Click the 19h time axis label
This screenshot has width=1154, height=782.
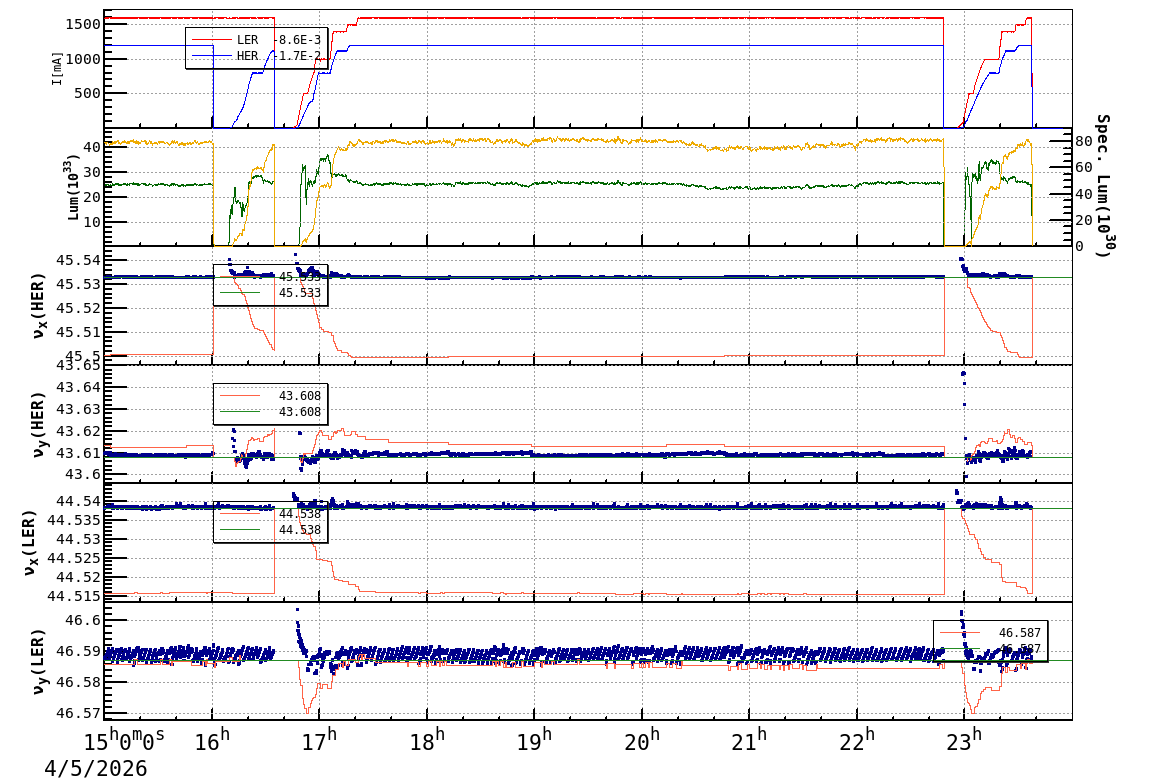click(534, 740)
